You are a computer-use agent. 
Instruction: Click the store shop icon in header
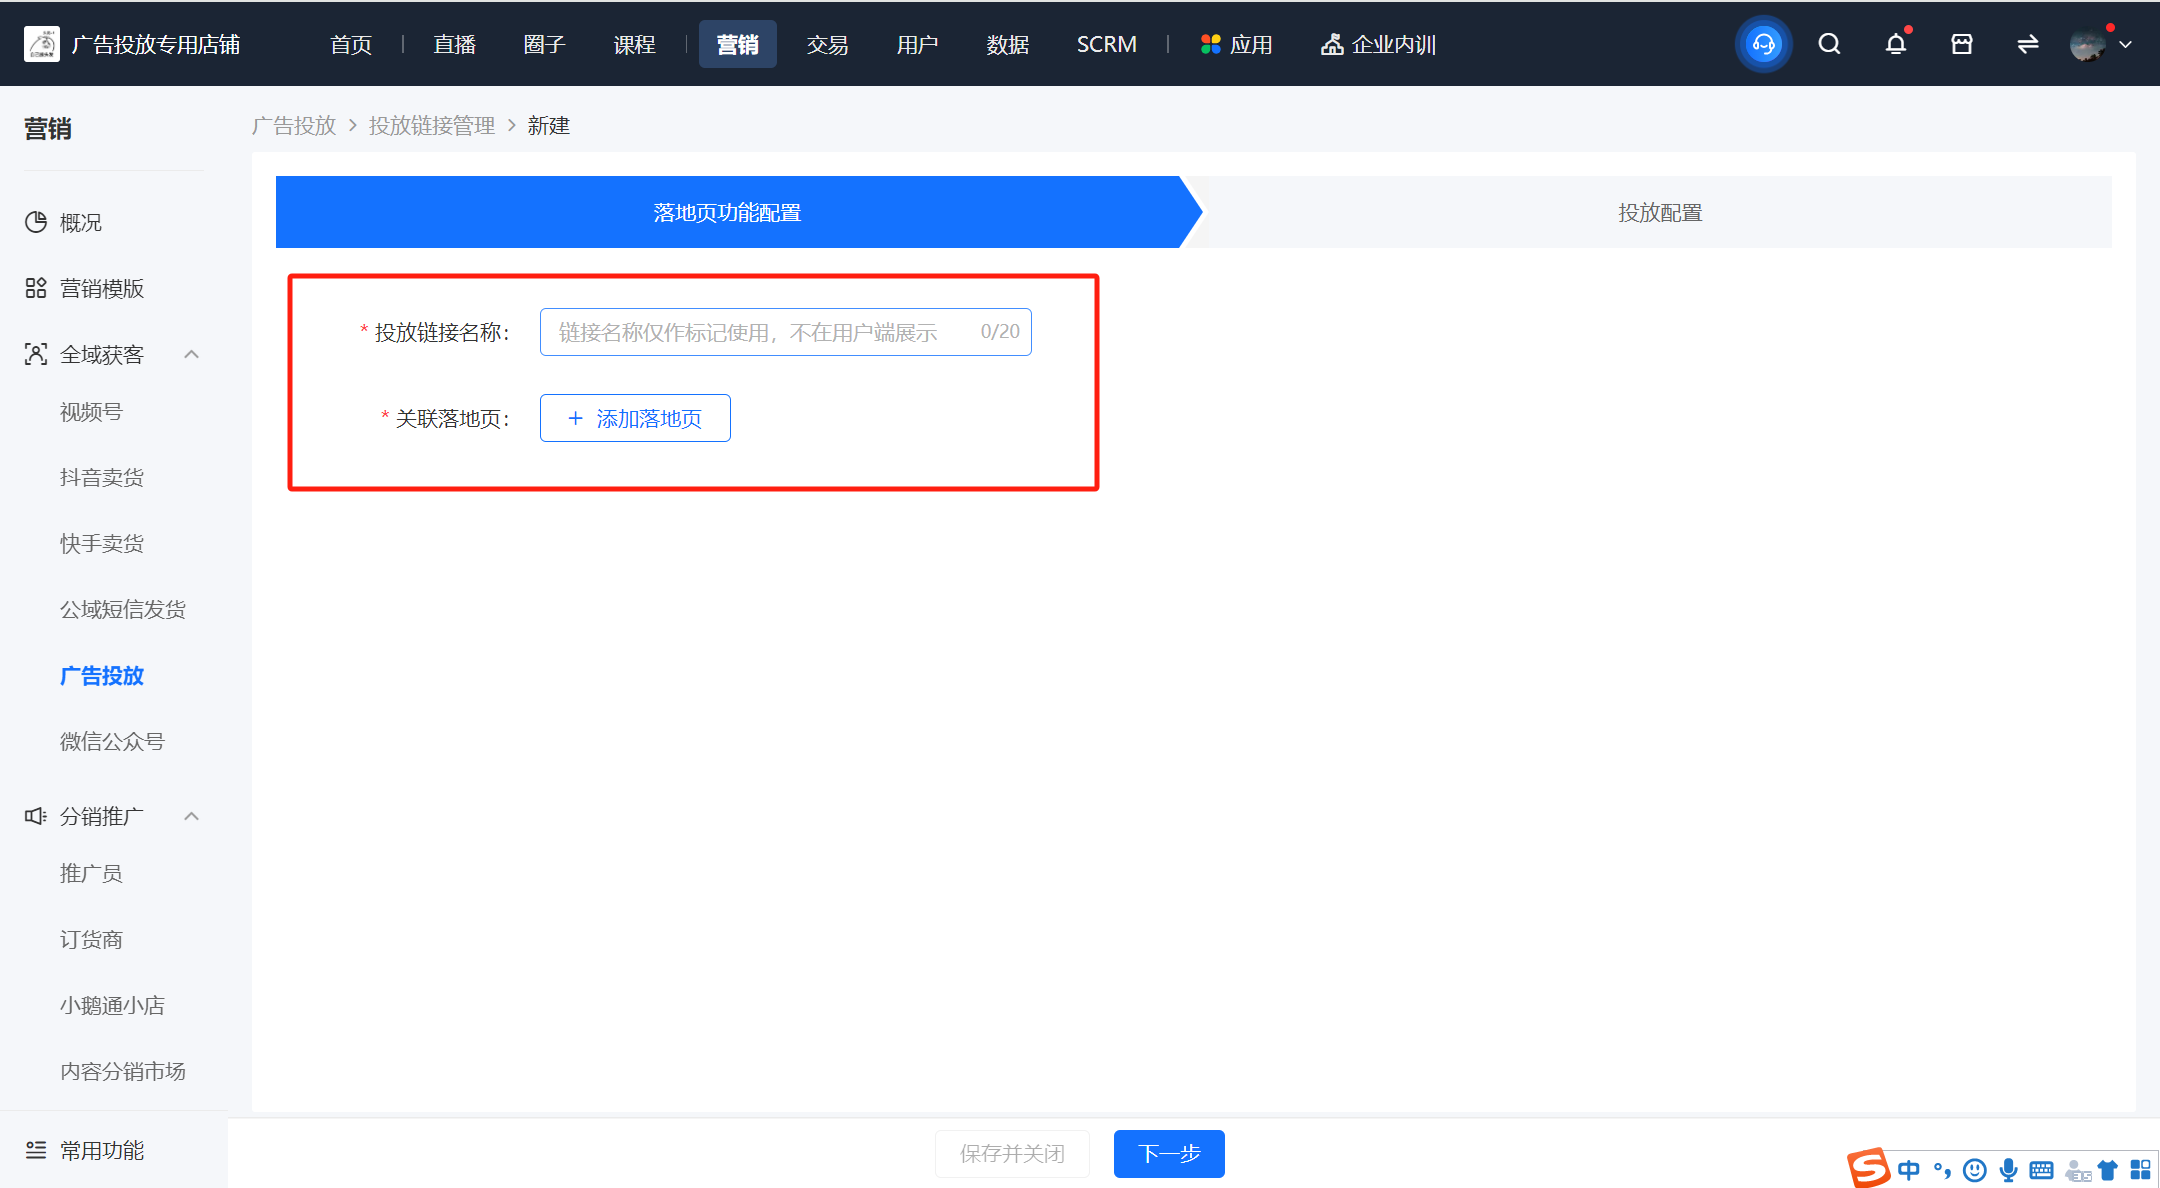point(1961,44)
